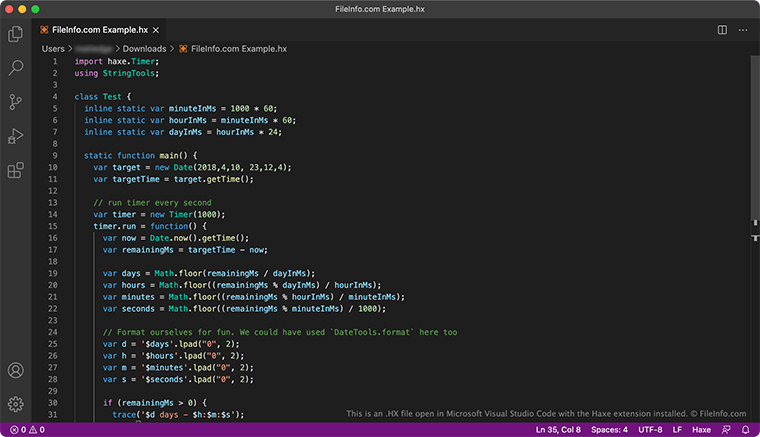Viewport: 760px width, 437px height.
Task: Click the notifications bell in status bar
Action: coord(745,430)
